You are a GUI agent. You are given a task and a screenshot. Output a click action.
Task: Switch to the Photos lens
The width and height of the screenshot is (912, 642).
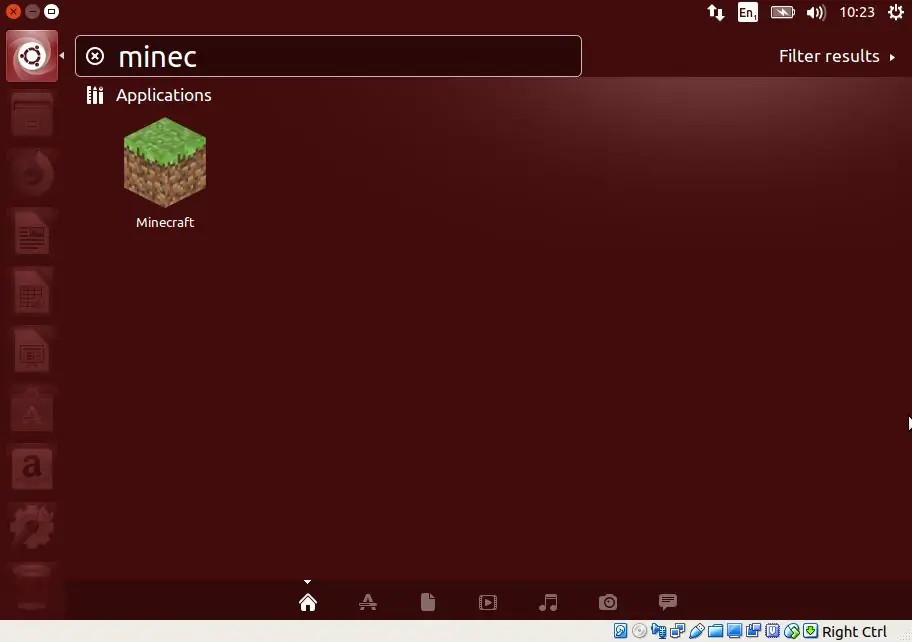(x=608, y=602)
